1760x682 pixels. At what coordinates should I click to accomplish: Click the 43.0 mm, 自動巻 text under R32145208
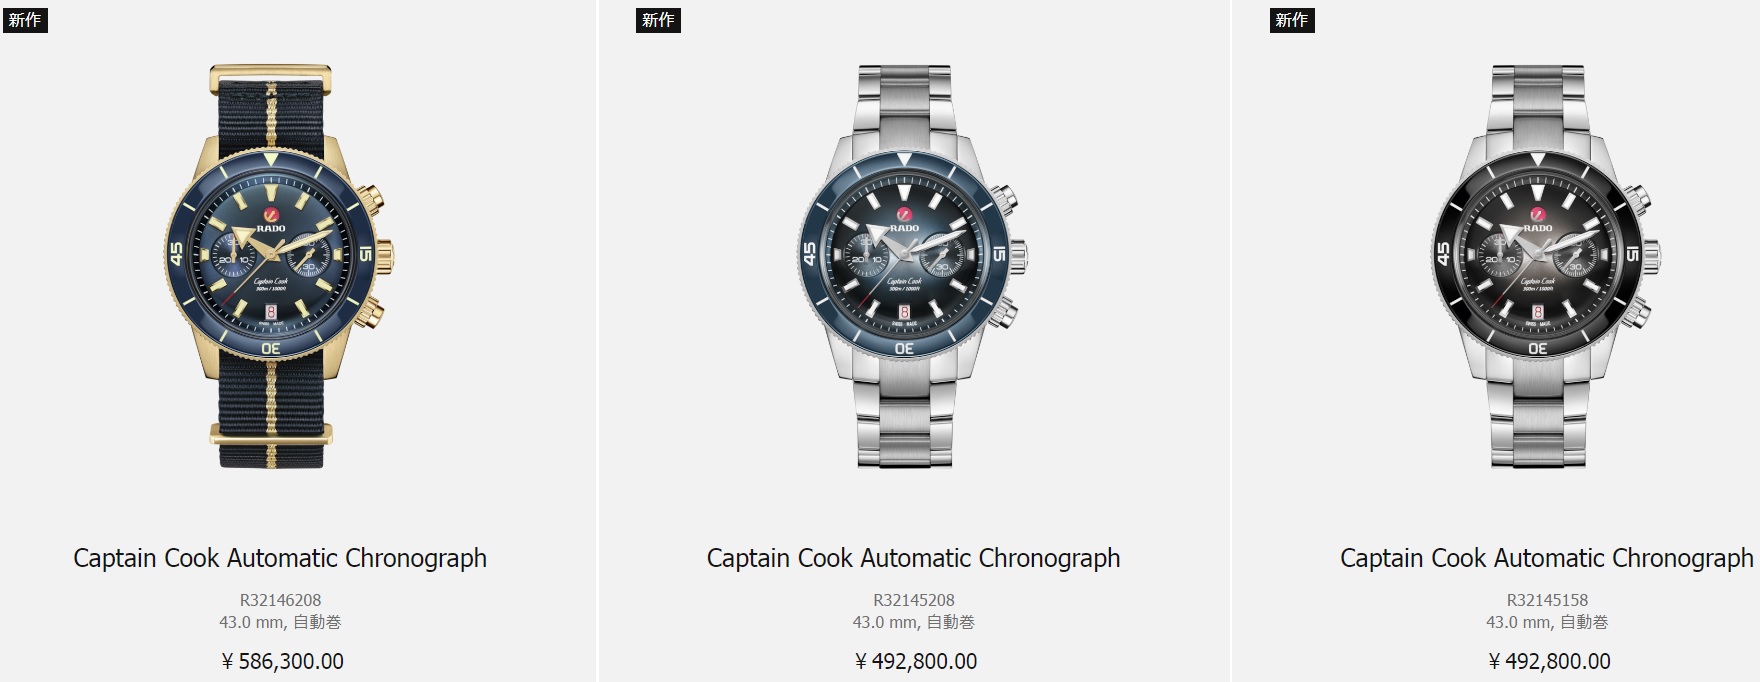[x=913, y=622]
